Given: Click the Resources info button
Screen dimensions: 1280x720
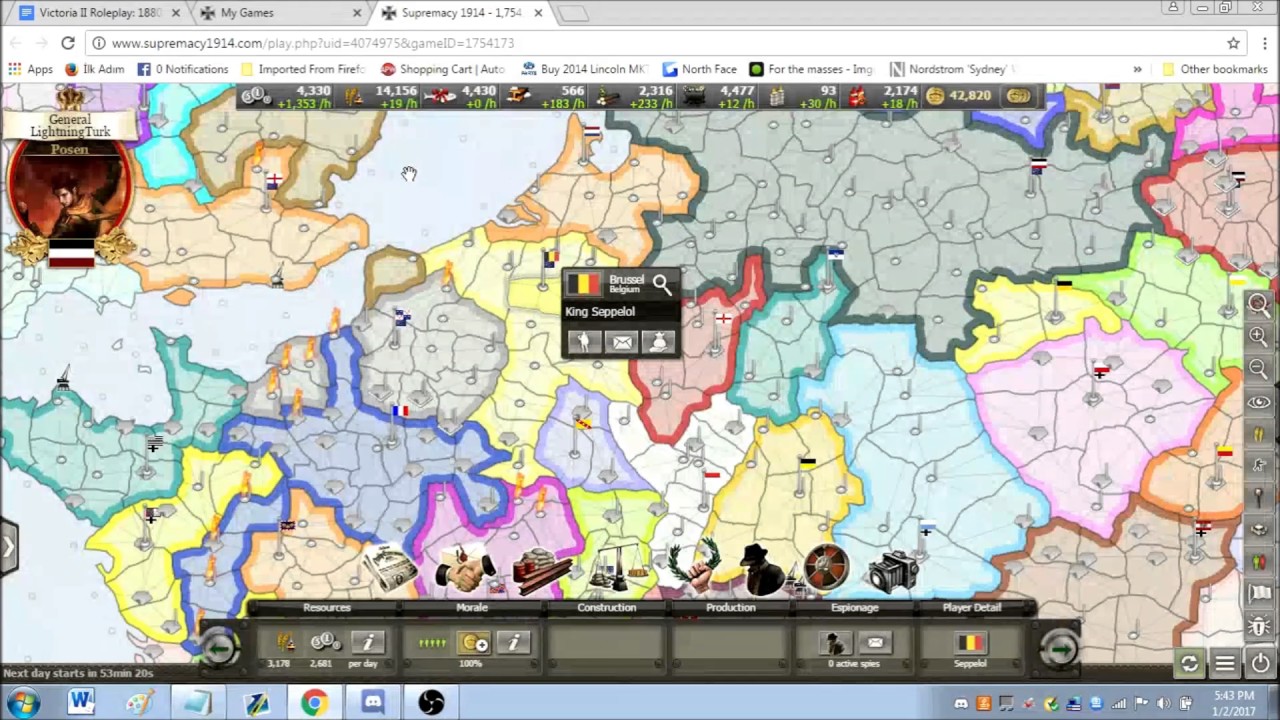Looking at the screenshot, I should point(367,643).
